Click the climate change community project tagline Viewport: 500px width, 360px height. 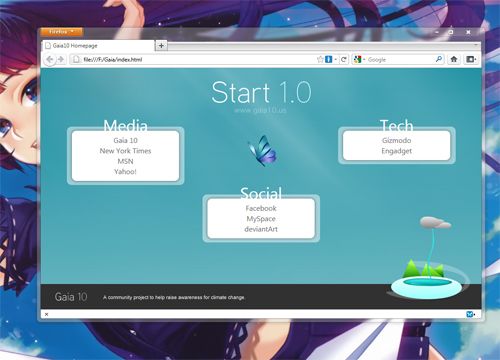174,297
